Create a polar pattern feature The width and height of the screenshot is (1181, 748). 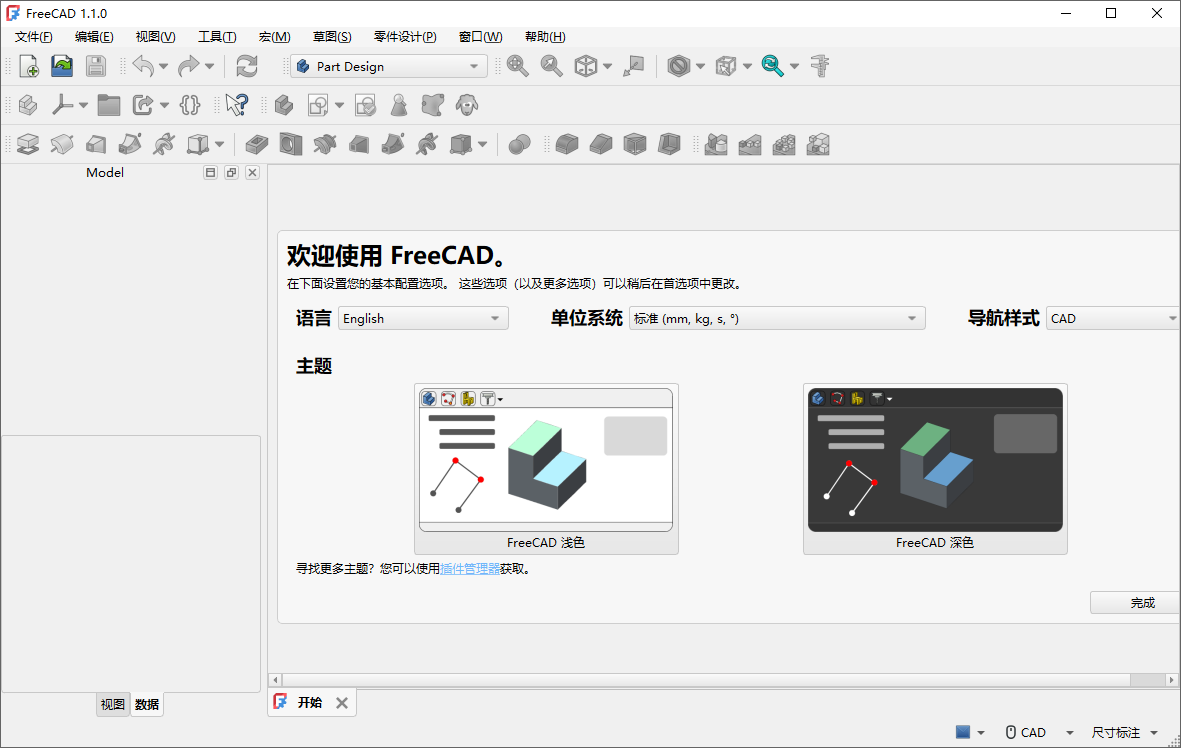(784, 144)
